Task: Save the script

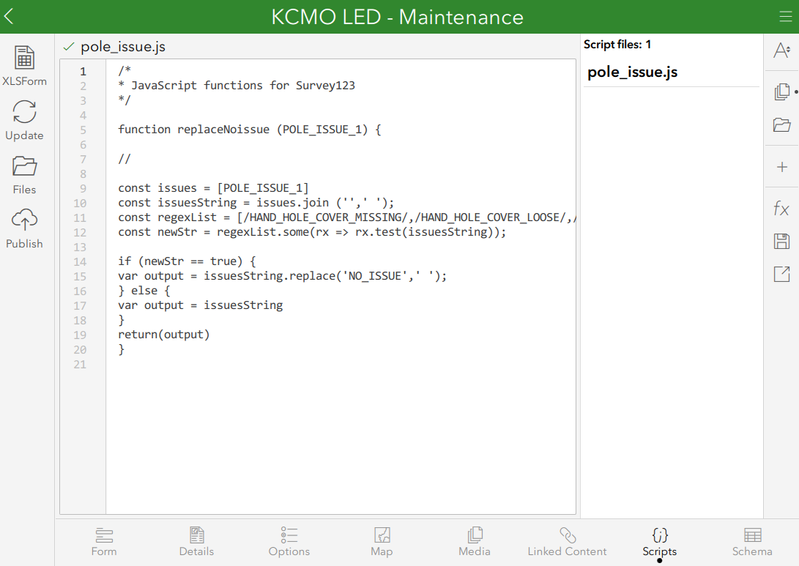Action: point(782,241)
